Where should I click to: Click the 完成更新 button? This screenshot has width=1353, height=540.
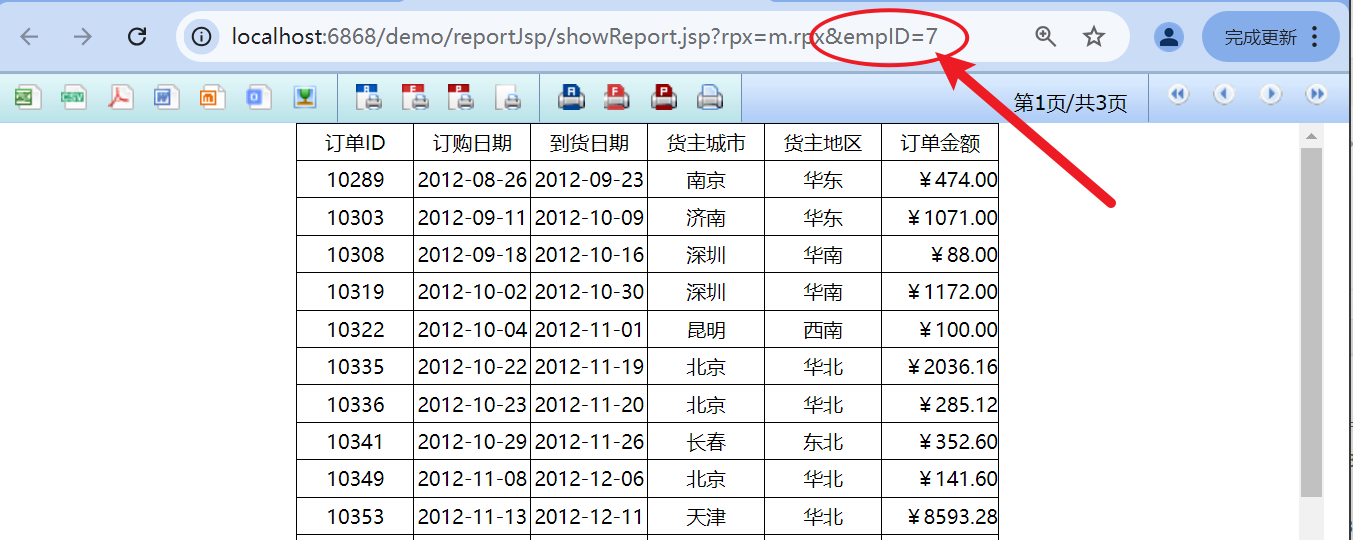(x=1260, y=37)
